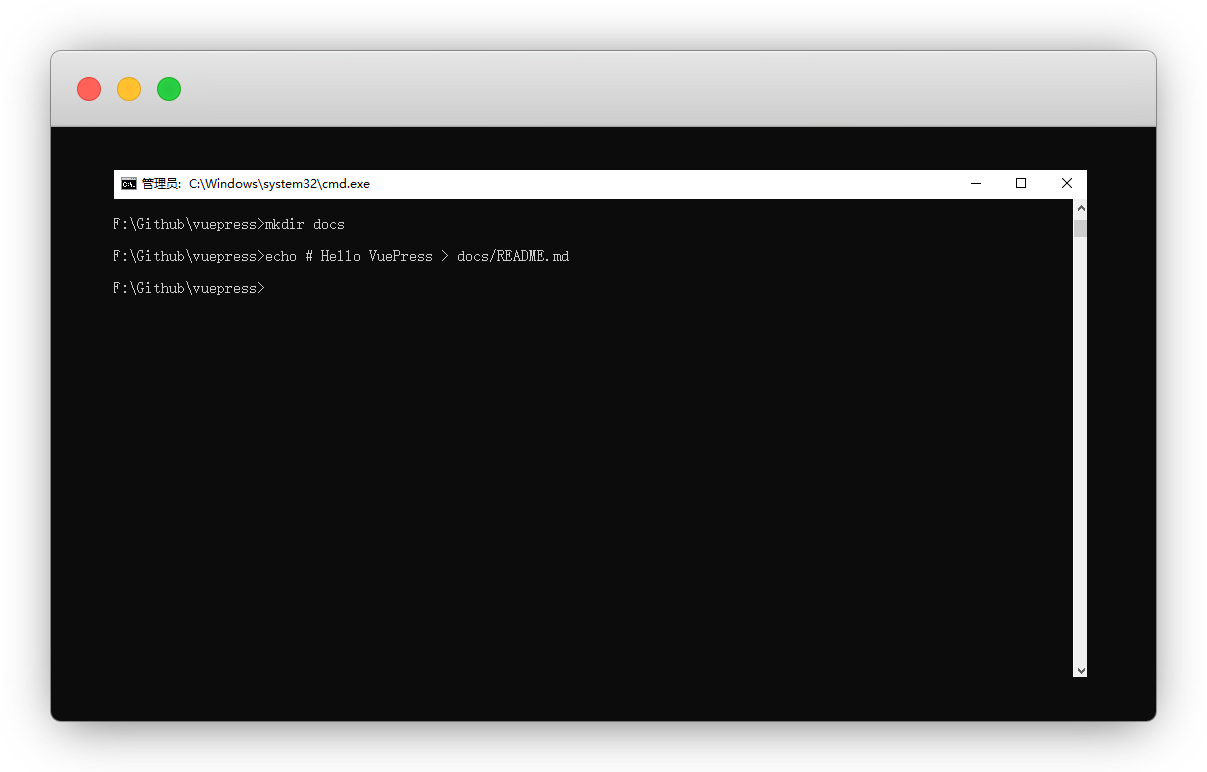Click the '#' symbol in the echo command
This screenshot has width=1207, height=772.
pyautogui.click(x=309, y=257)
